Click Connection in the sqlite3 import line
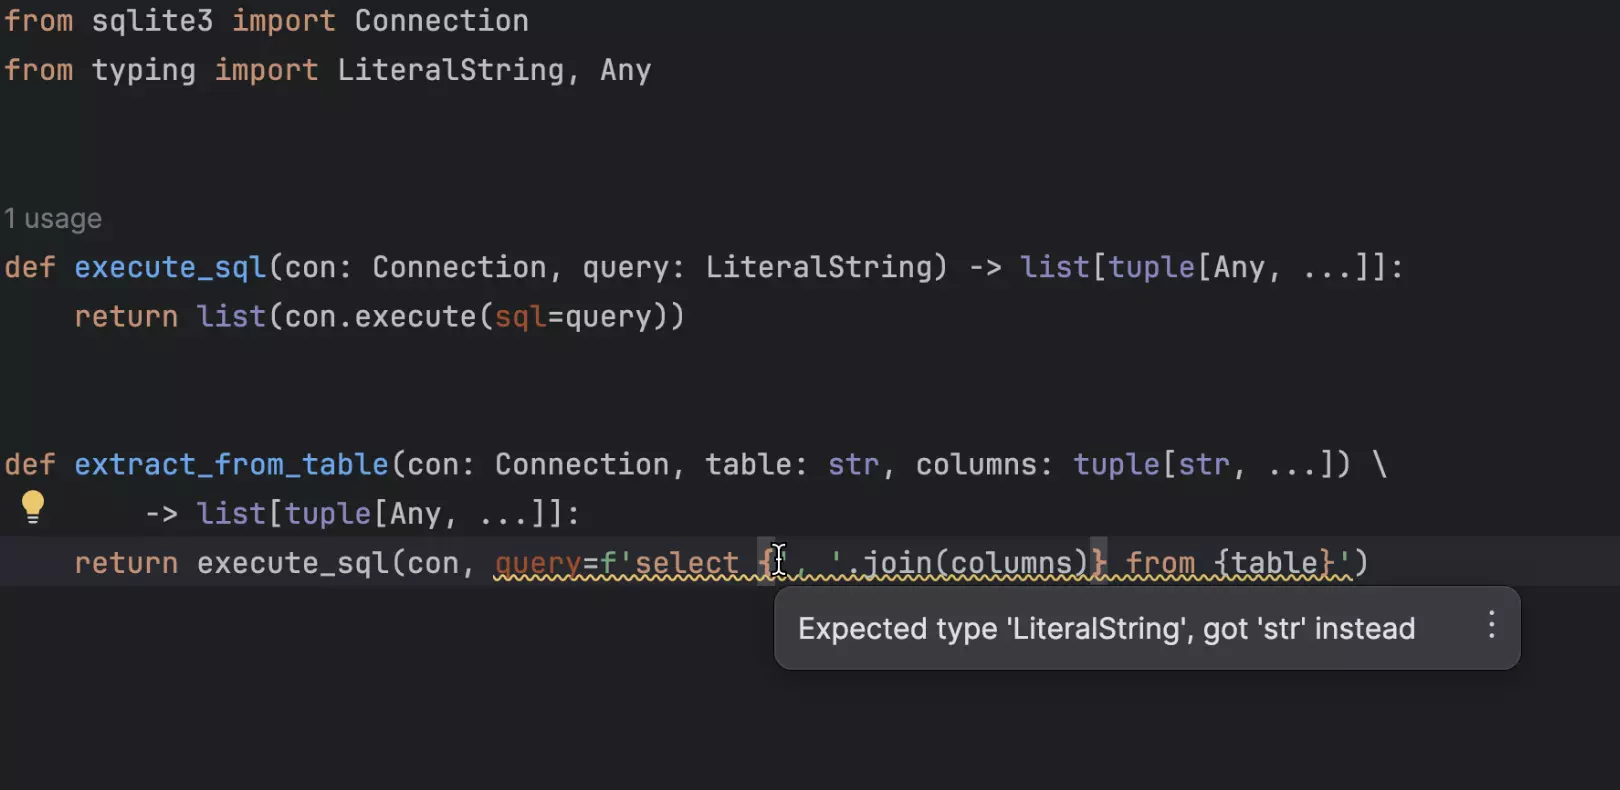1620x790 pixels. pos(441,21)
